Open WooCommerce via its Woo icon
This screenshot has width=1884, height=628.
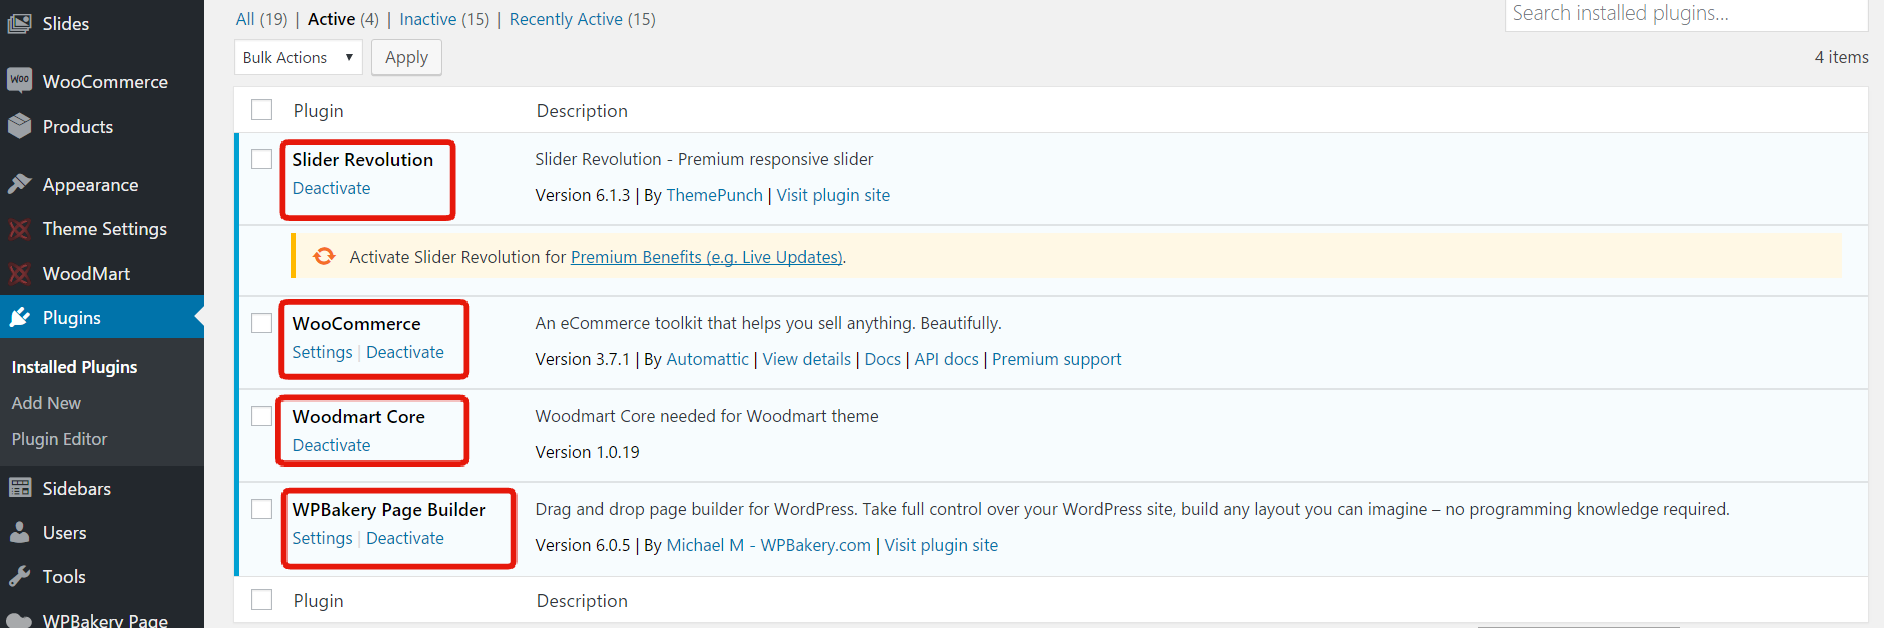tap(19, 80)
